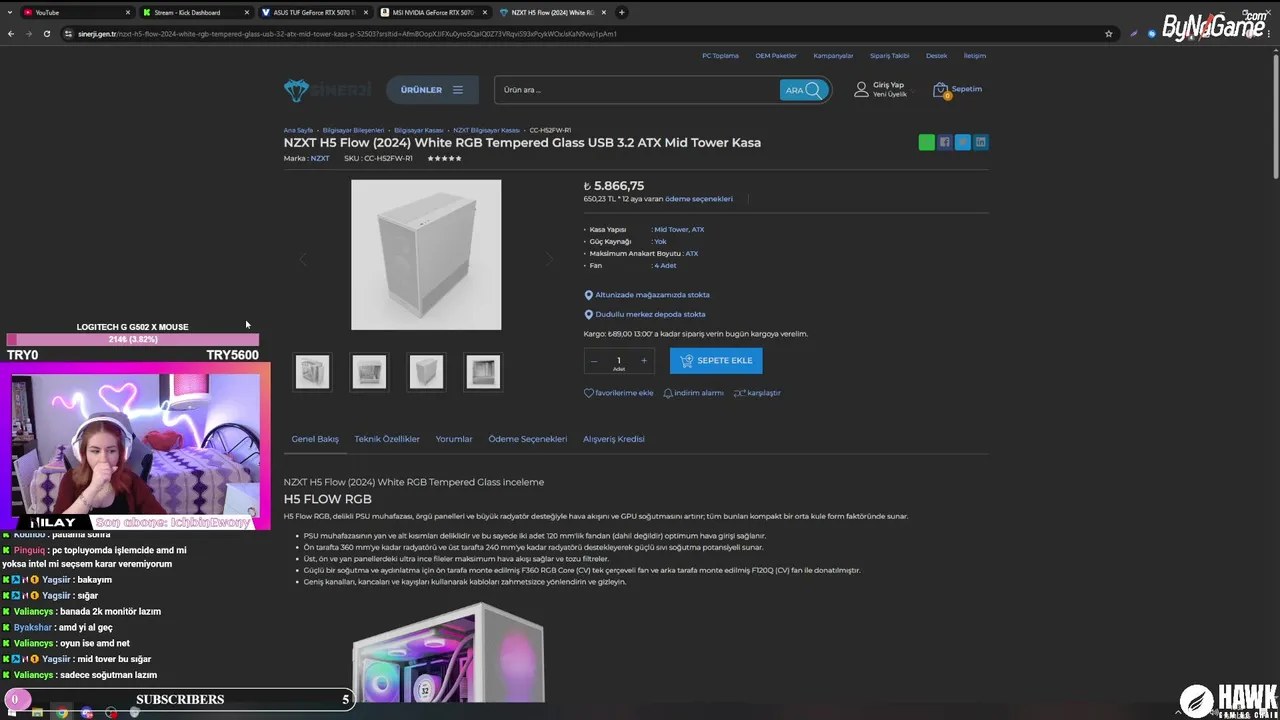This screenshot has width=1280, height=720.
Task: Share product on LinkedIn
Action: (981, 142)
